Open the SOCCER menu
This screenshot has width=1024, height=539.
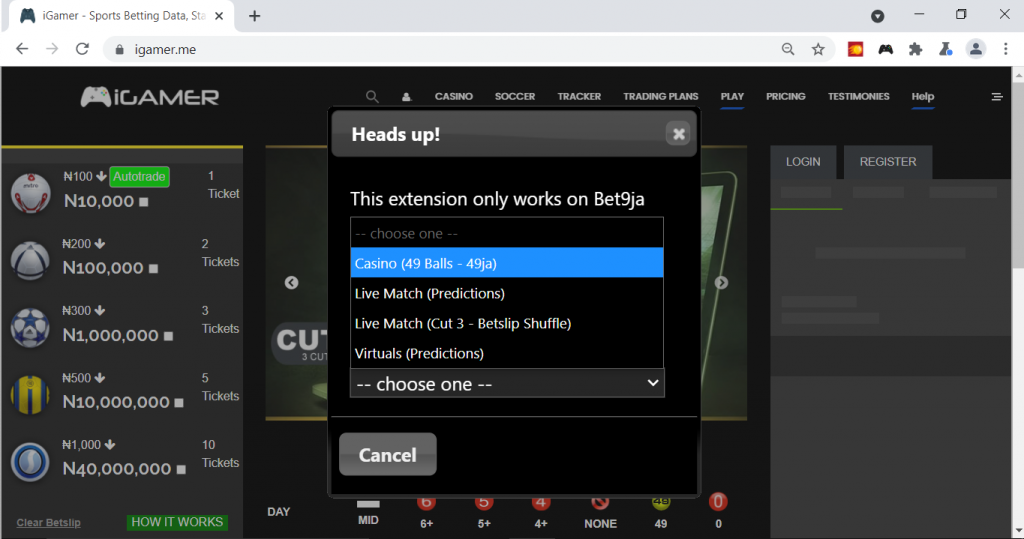coord(515,96)
